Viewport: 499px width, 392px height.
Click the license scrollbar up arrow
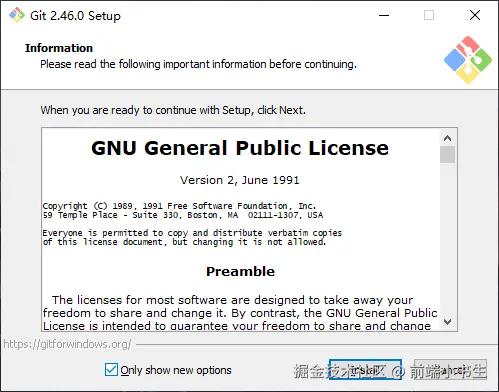click(x=447, y=138)
